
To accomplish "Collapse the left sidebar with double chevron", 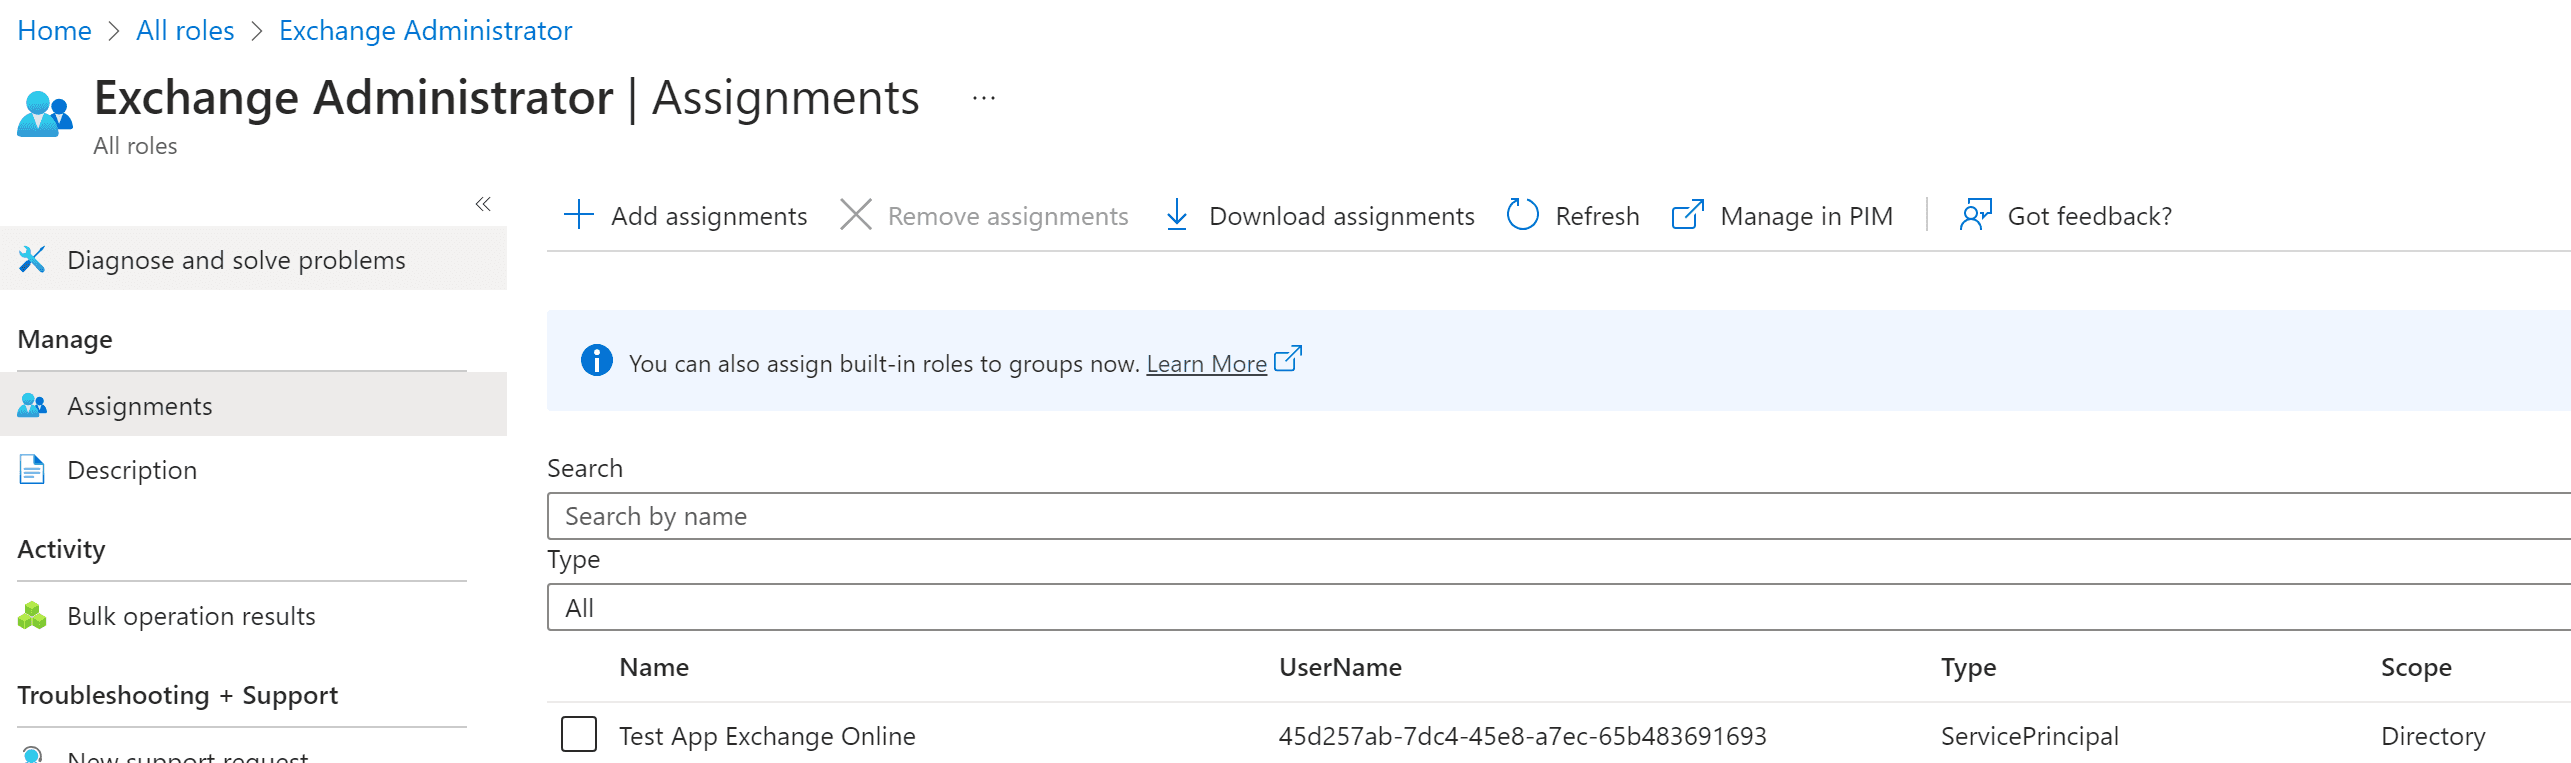I will [x=483, y=204].
